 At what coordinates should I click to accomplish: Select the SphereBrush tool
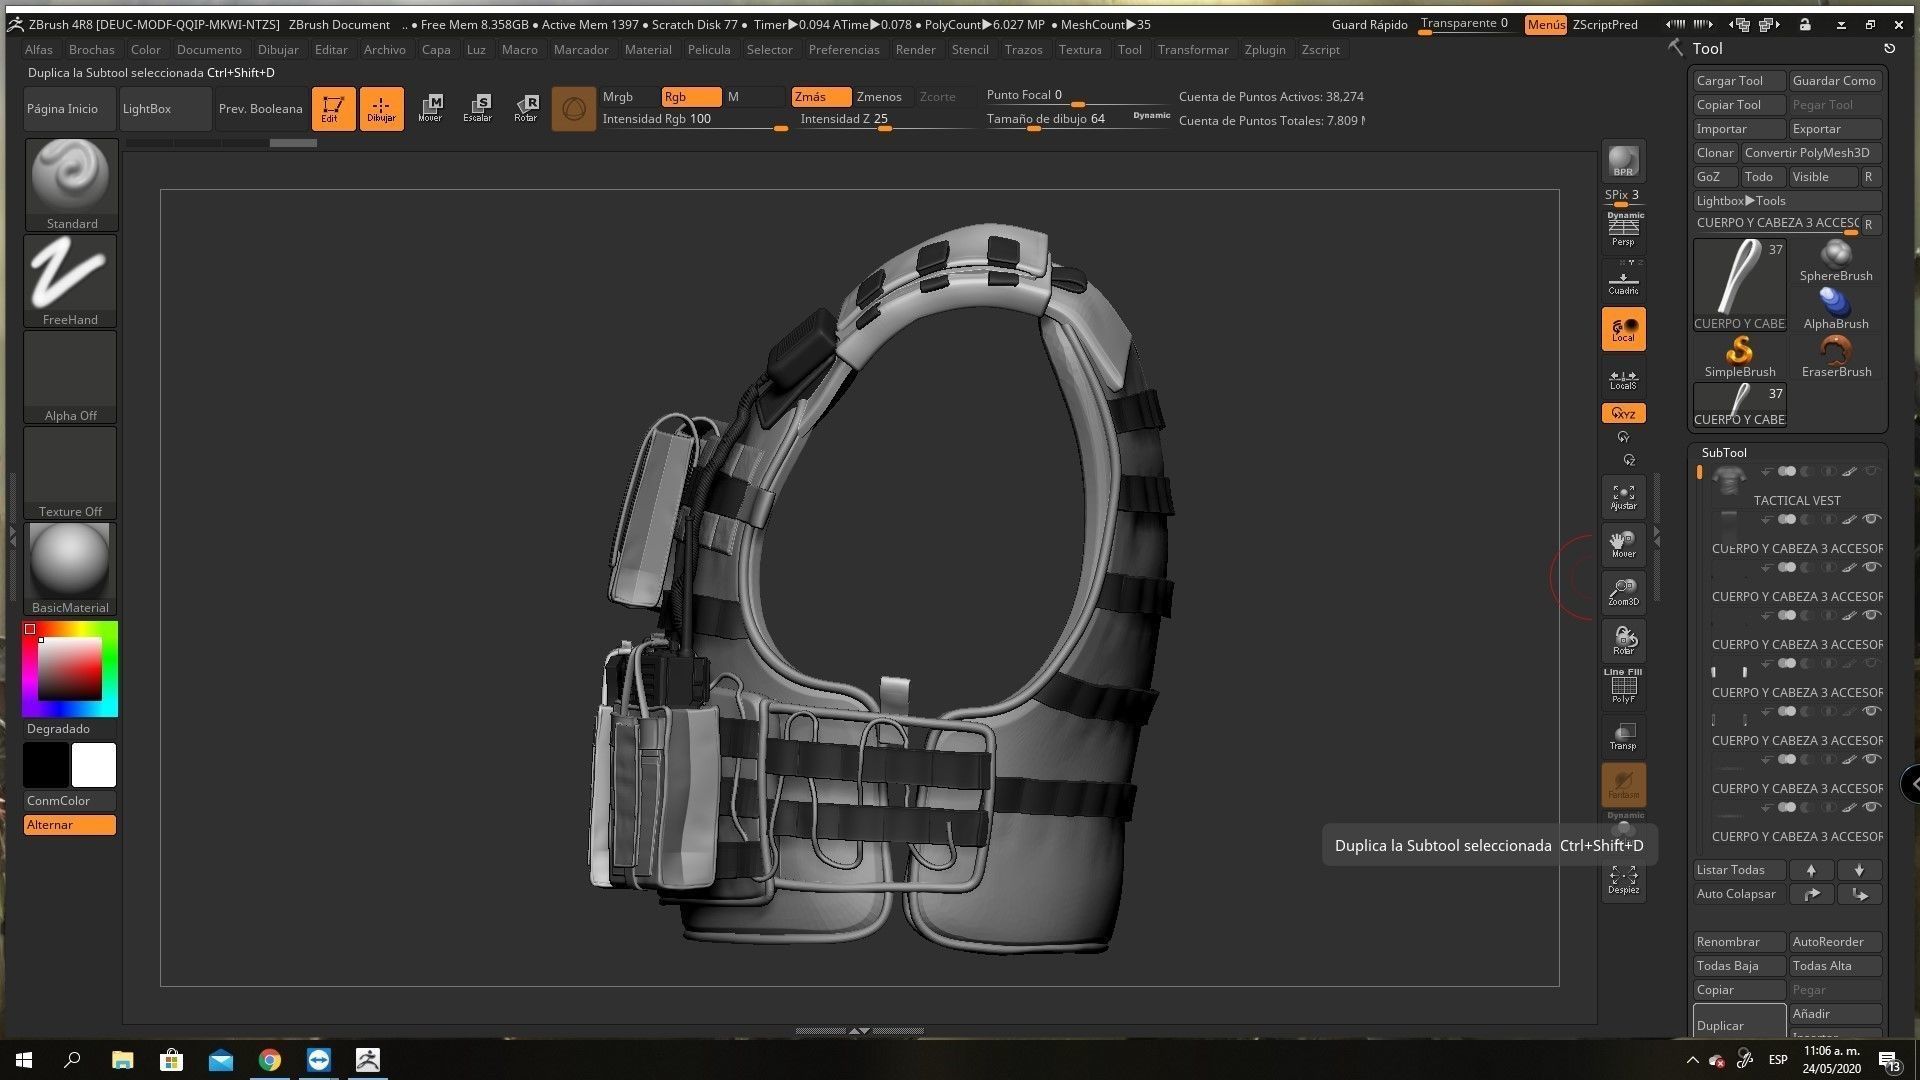1836,261
